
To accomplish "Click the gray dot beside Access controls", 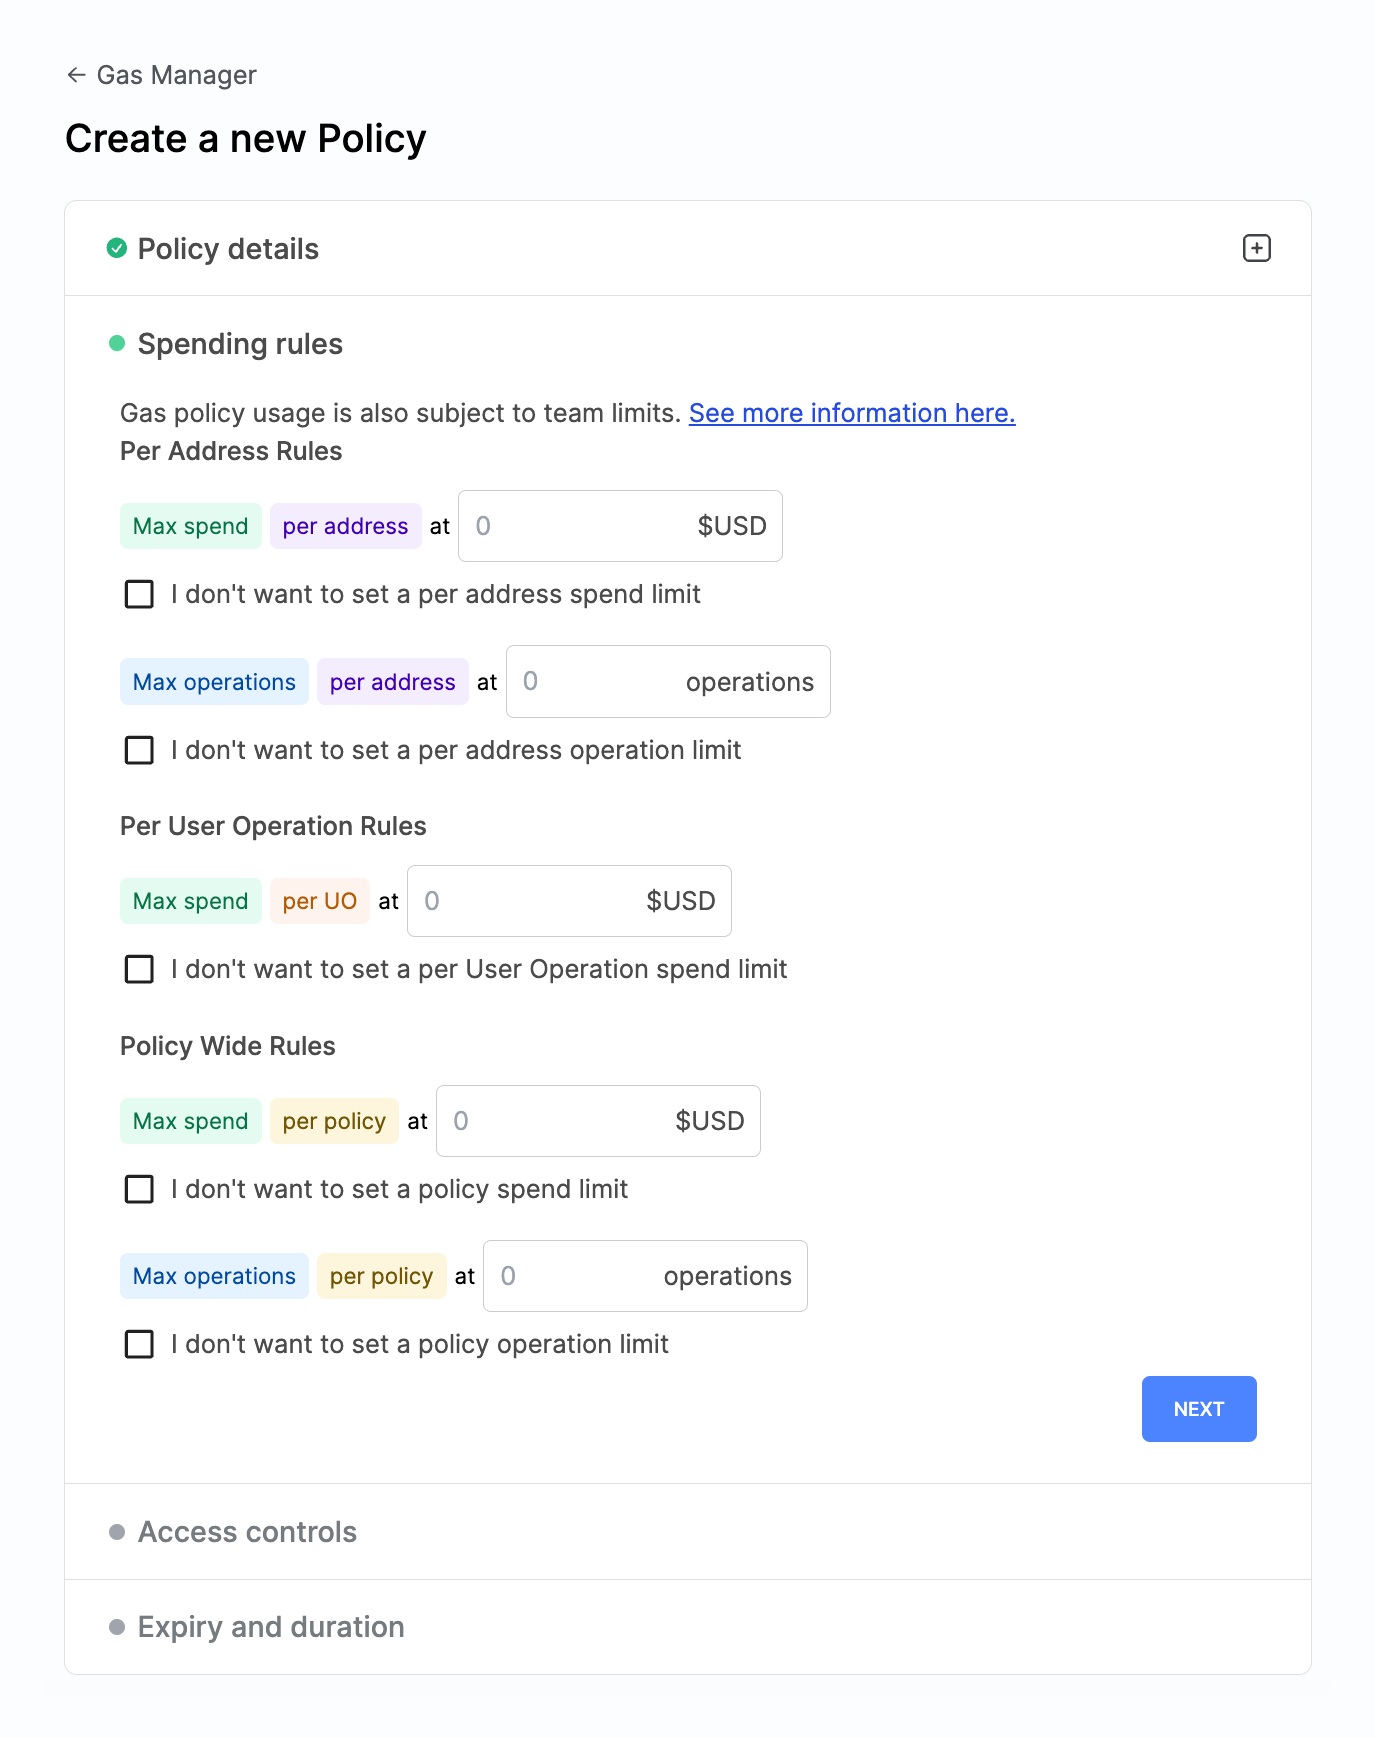I will [x=117, y=1531].
